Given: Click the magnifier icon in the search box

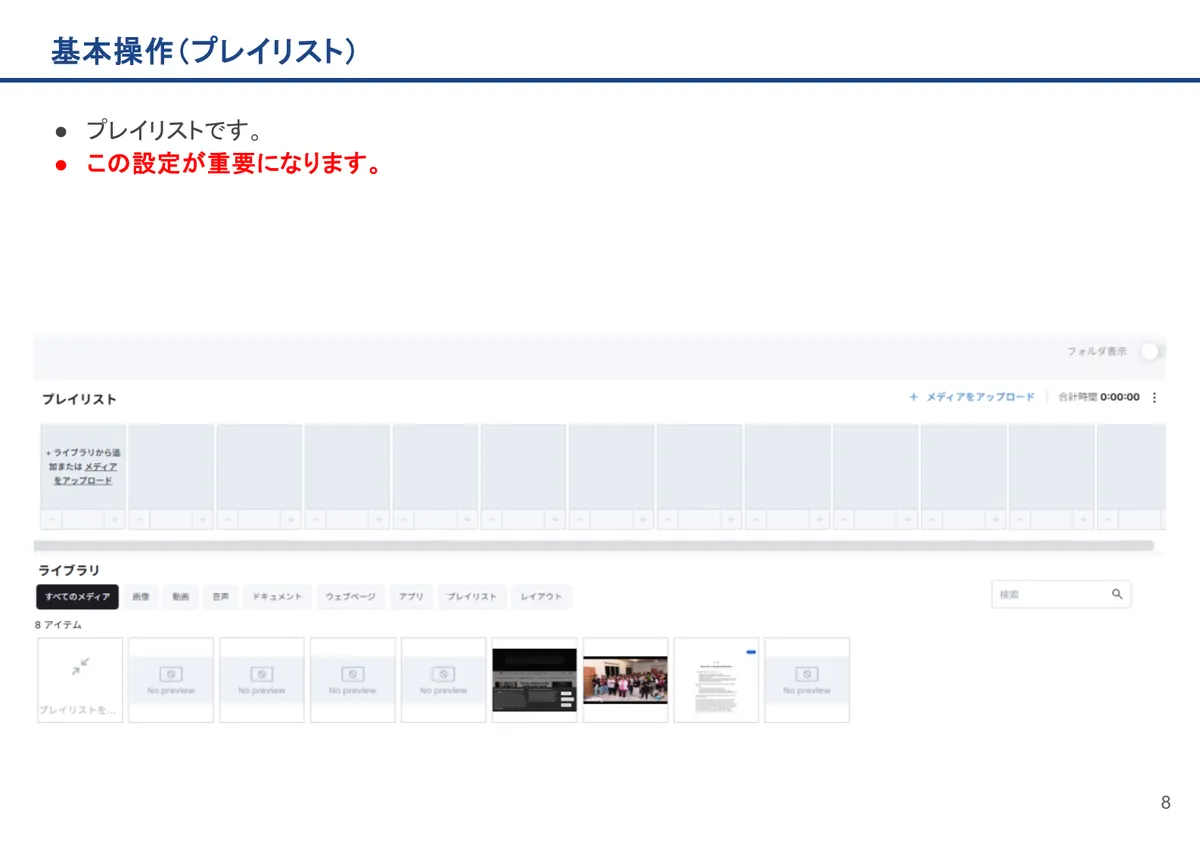Looking at the screenshot, I should 1117,594.
